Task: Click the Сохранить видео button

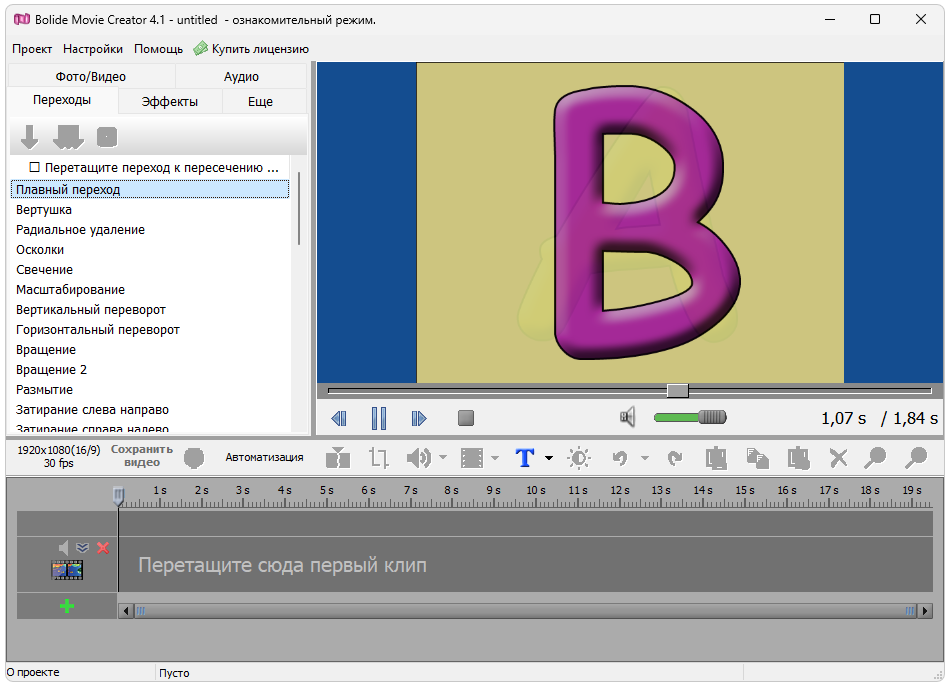Action: pos(142,456)
